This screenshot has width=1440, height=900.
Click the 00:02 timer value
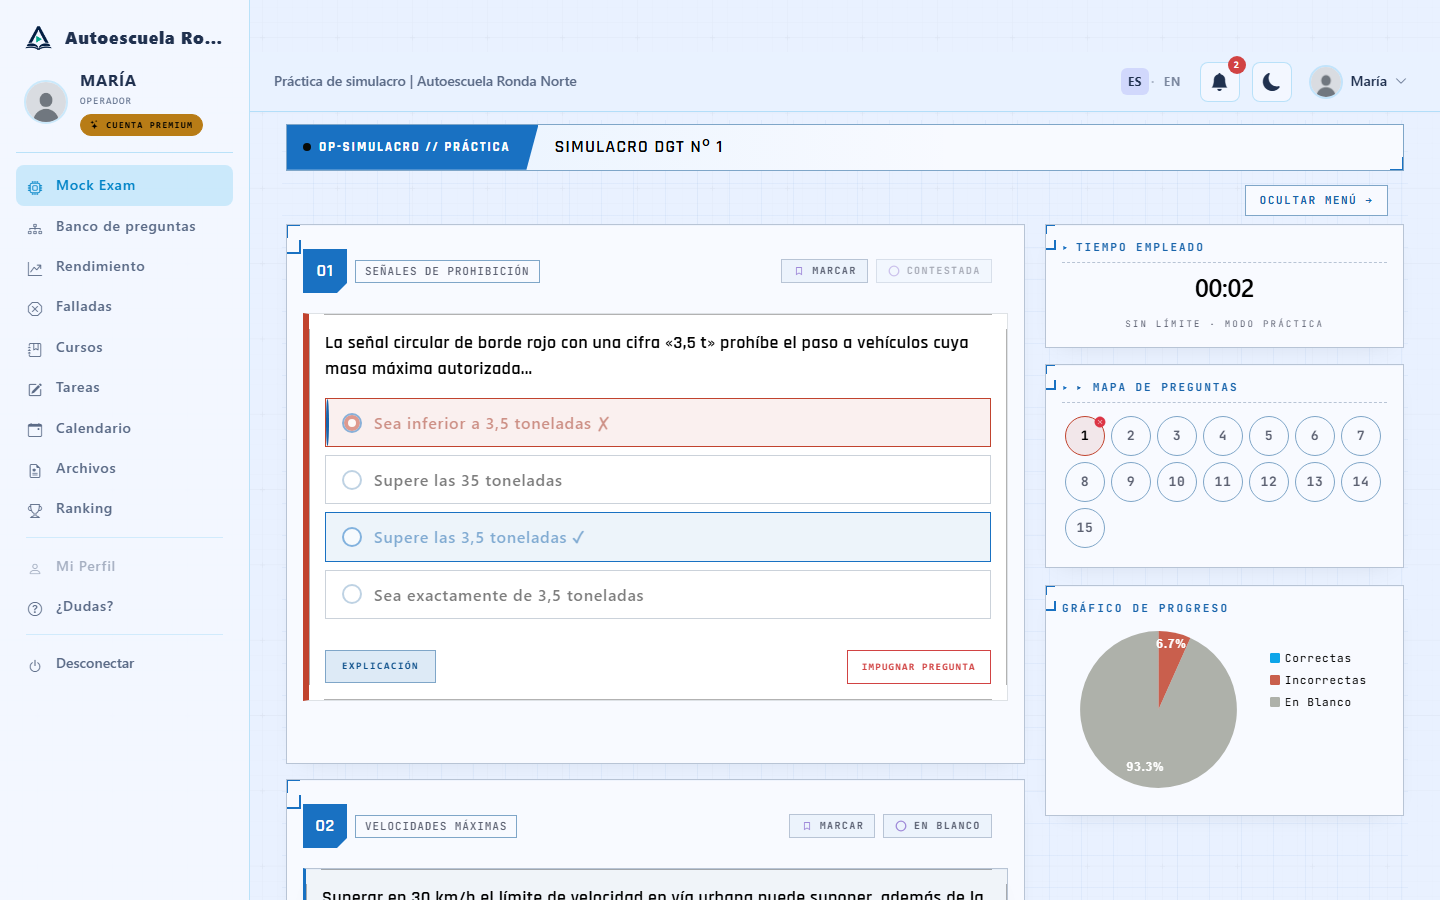click(x=1224, y=289)
